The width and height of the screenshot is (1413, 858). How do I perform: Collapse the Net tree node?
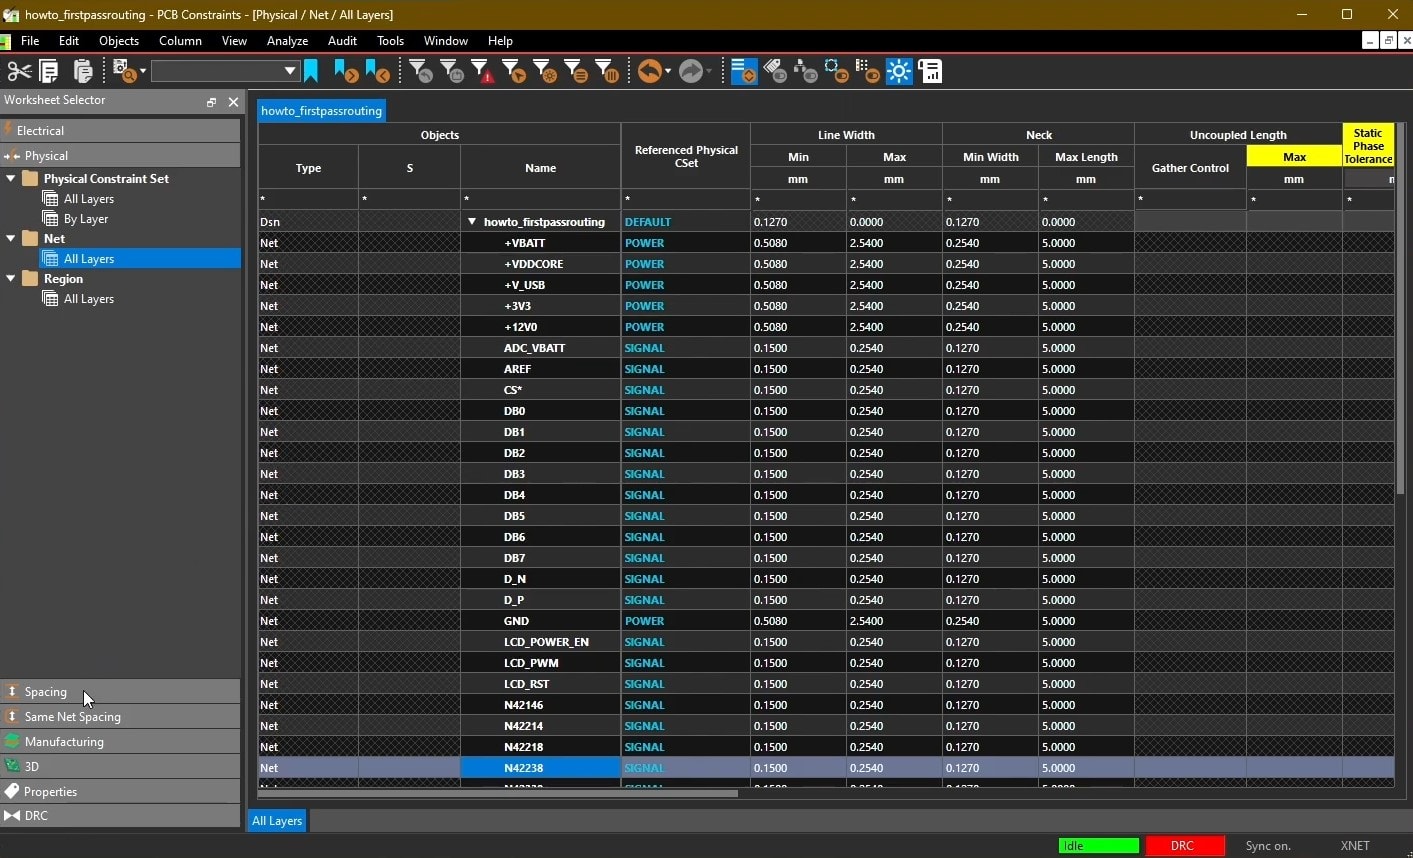(11, 239)
